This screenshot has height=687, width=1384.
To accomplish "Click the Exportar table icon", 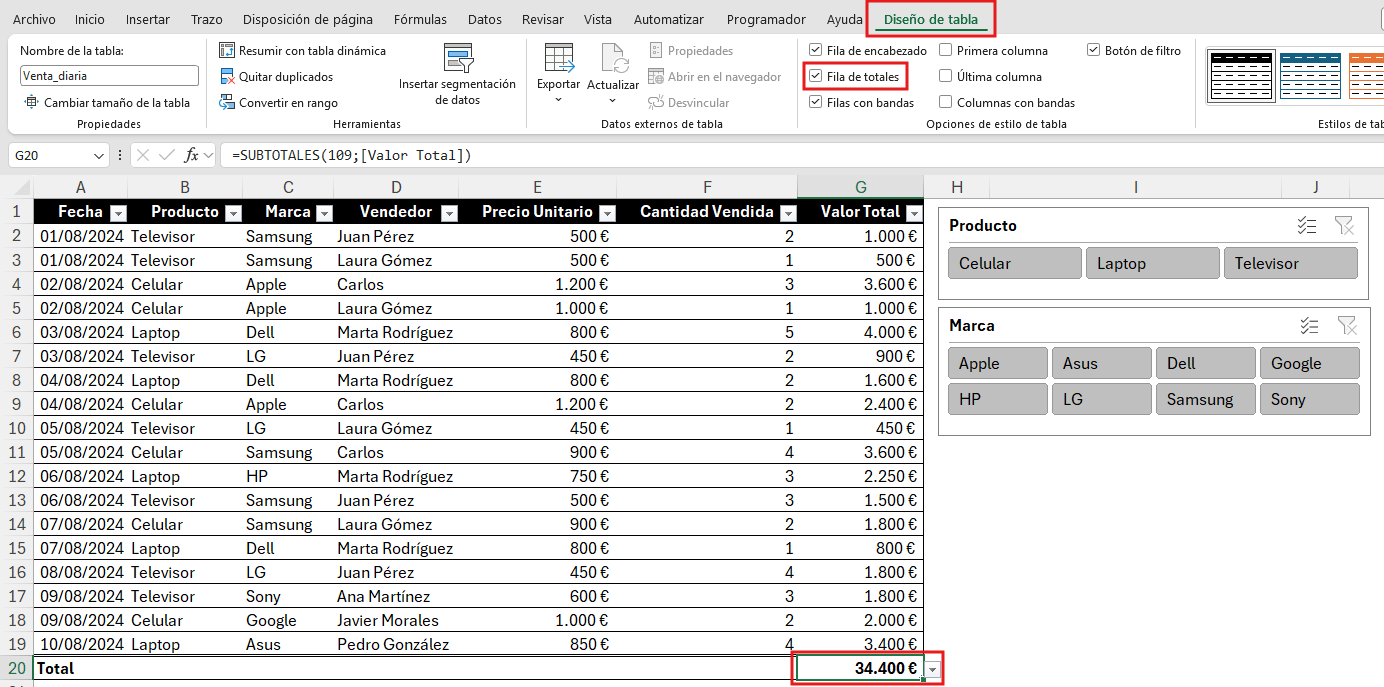I will pos(558,58).
